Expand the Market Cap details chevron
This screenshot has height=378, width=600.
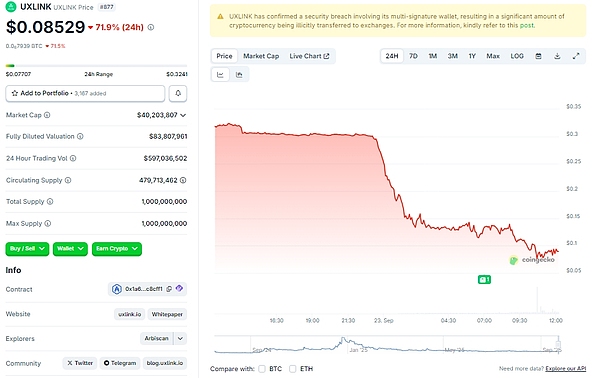pos(183,115)
